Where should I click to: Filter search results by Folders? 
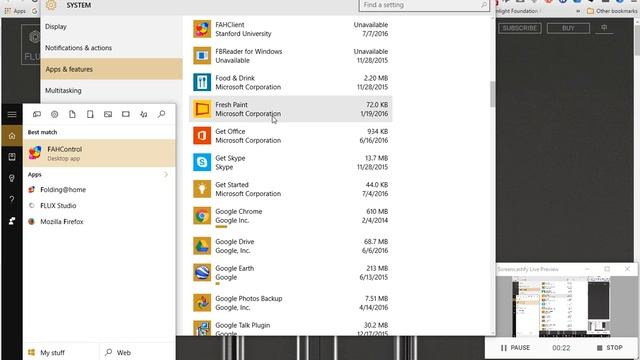coord(90,114)
